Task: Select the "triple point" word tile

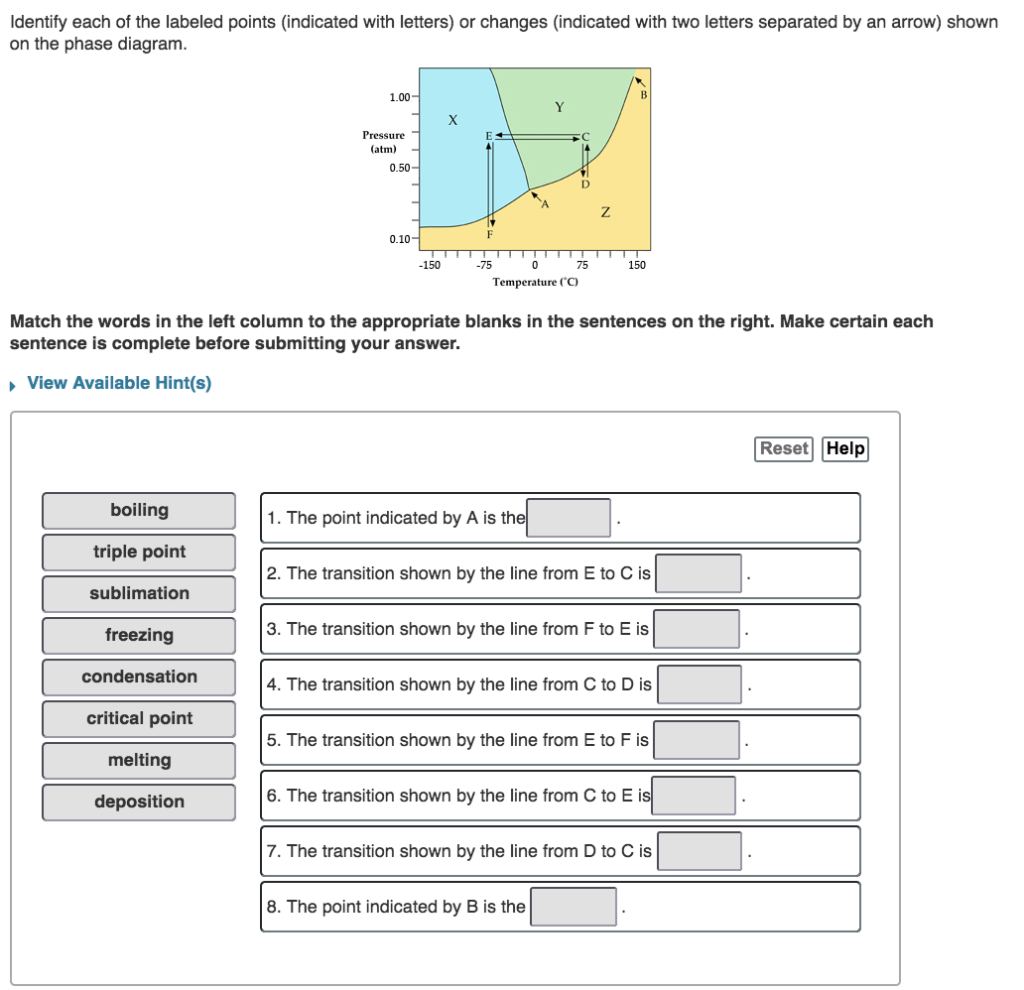Action: tap(138, 552)
